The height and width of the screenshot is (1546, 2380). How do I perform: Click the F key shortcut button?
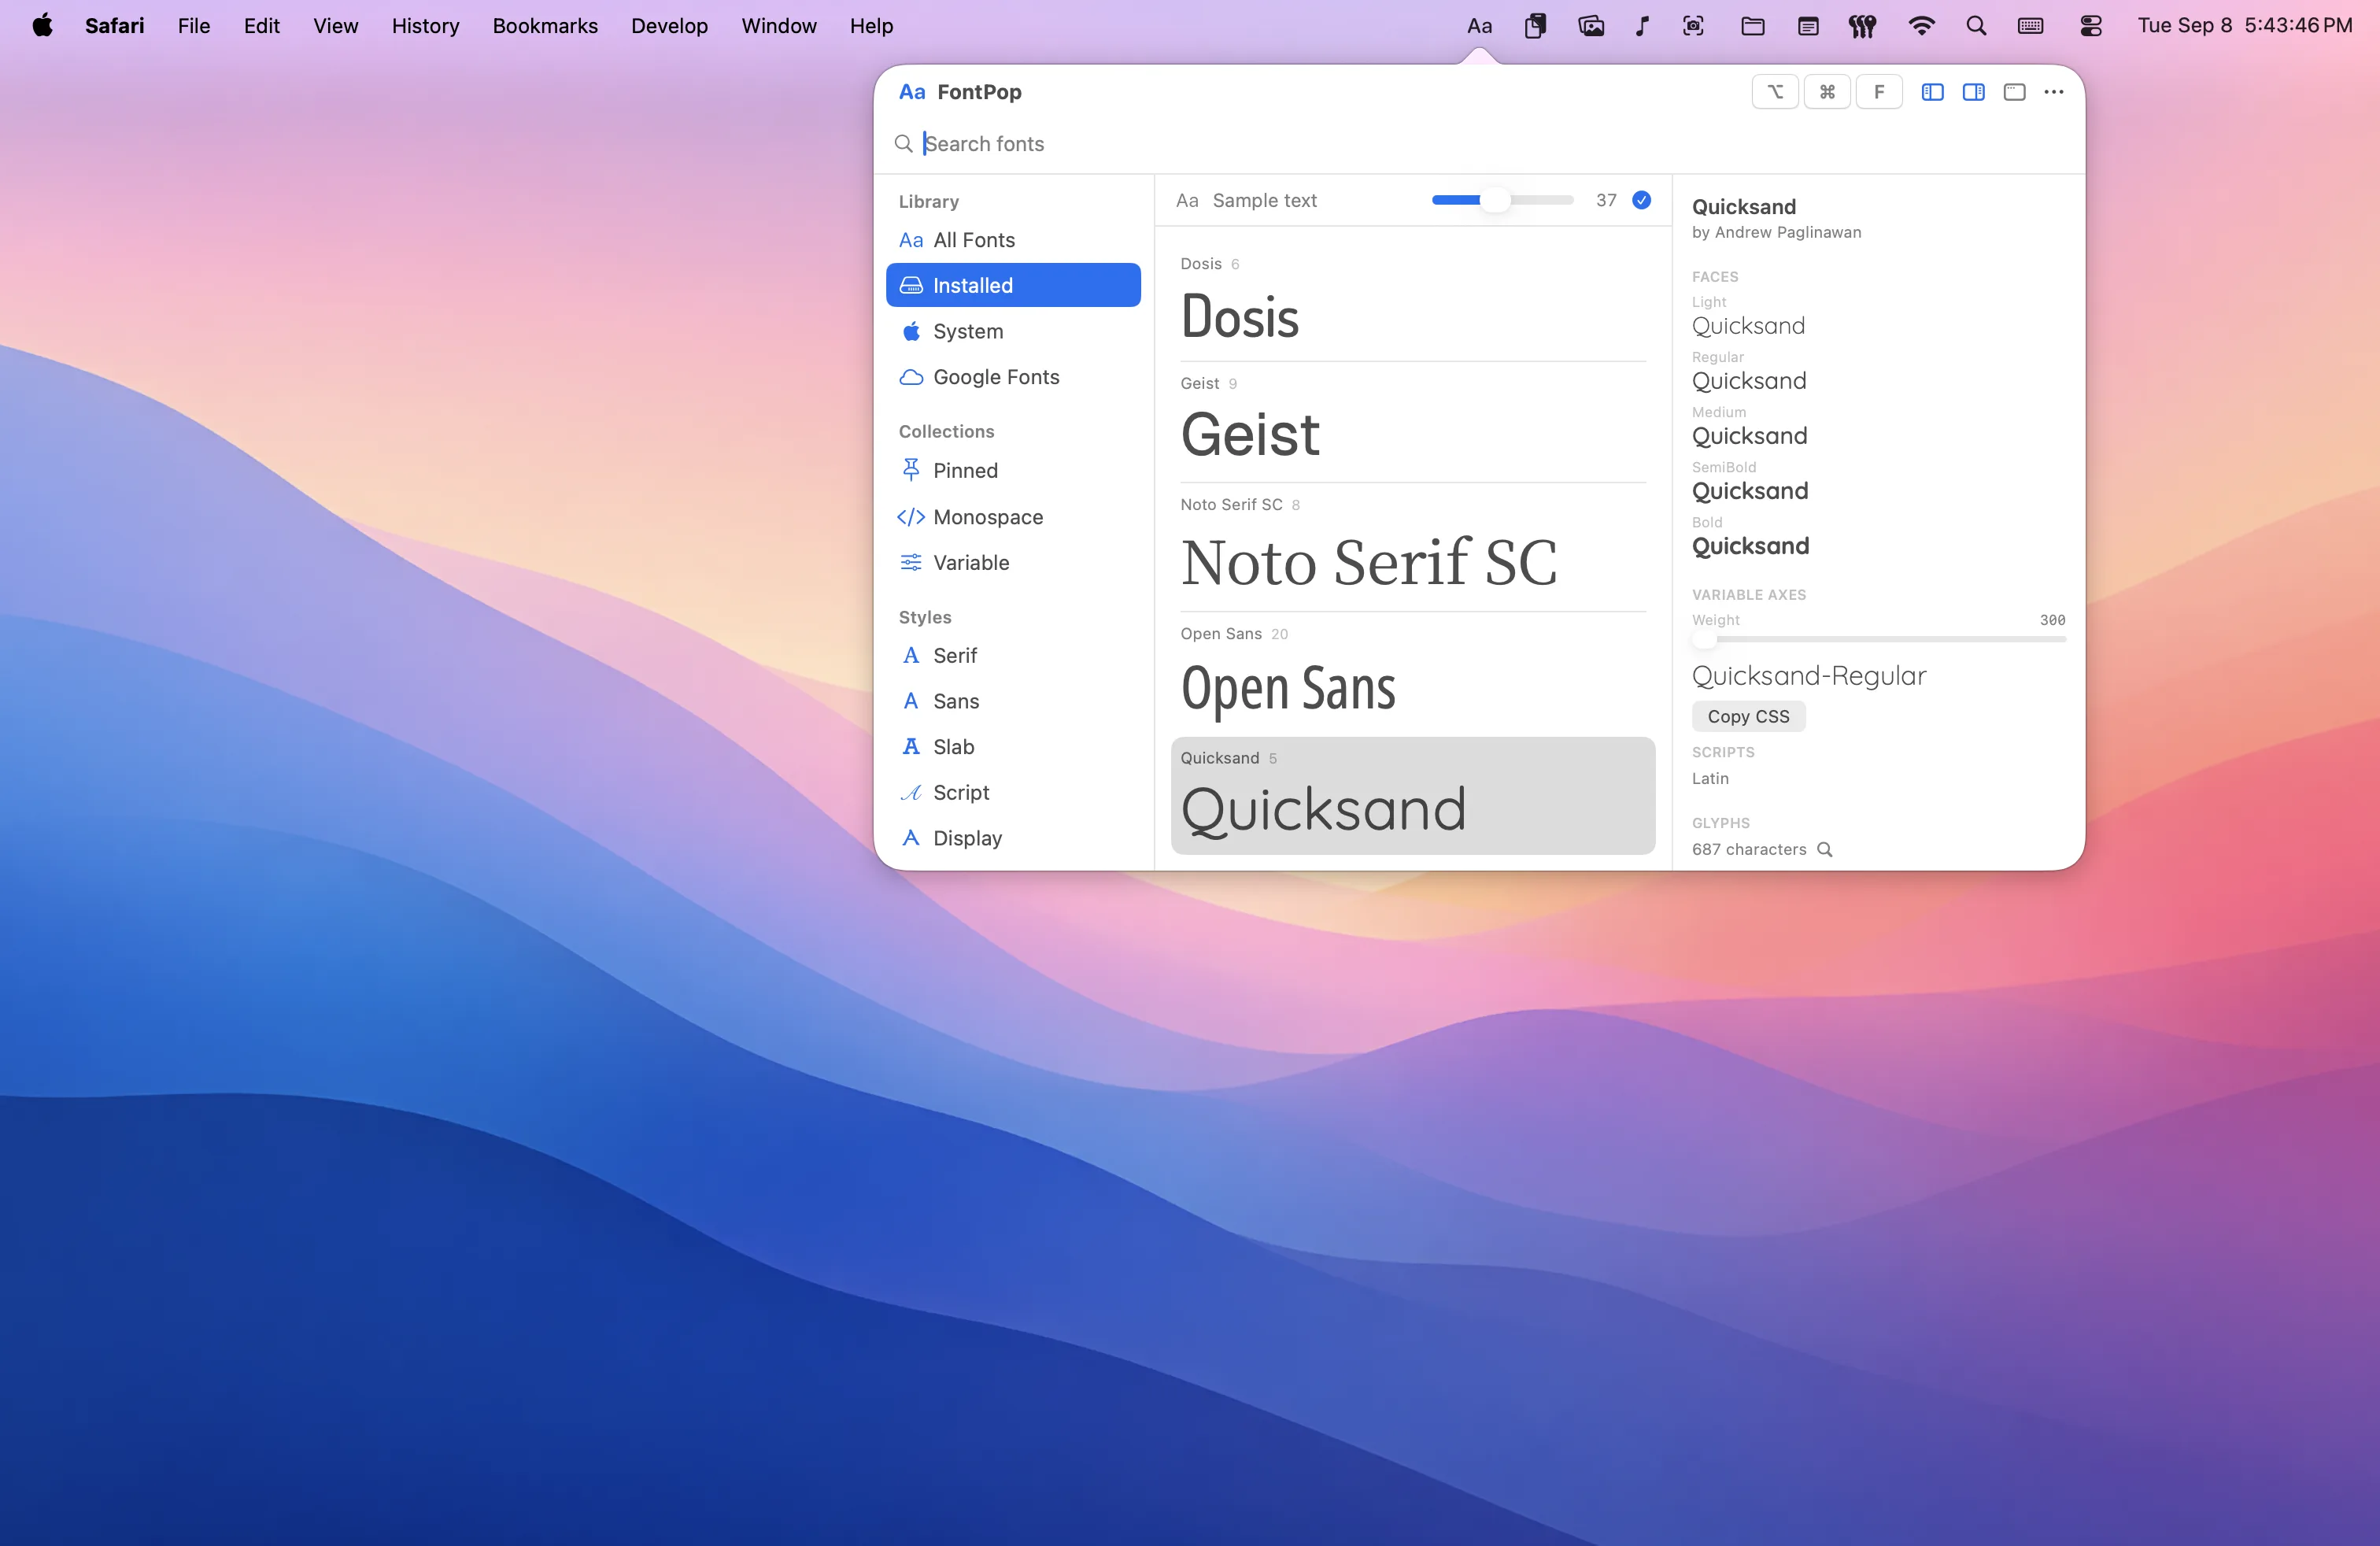point(1879,92)
